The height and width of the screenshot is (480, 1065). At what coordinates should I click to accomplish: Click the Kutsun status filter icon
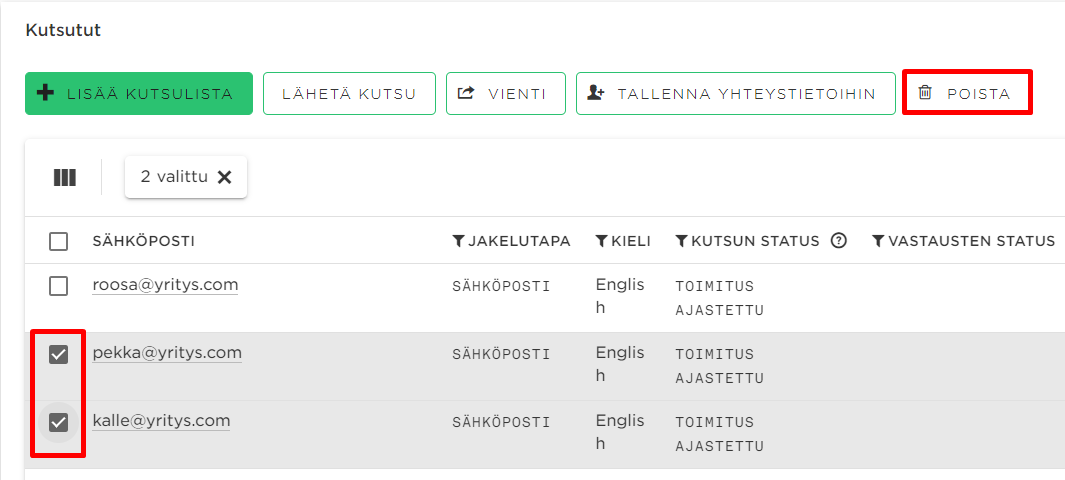(682, 241)
